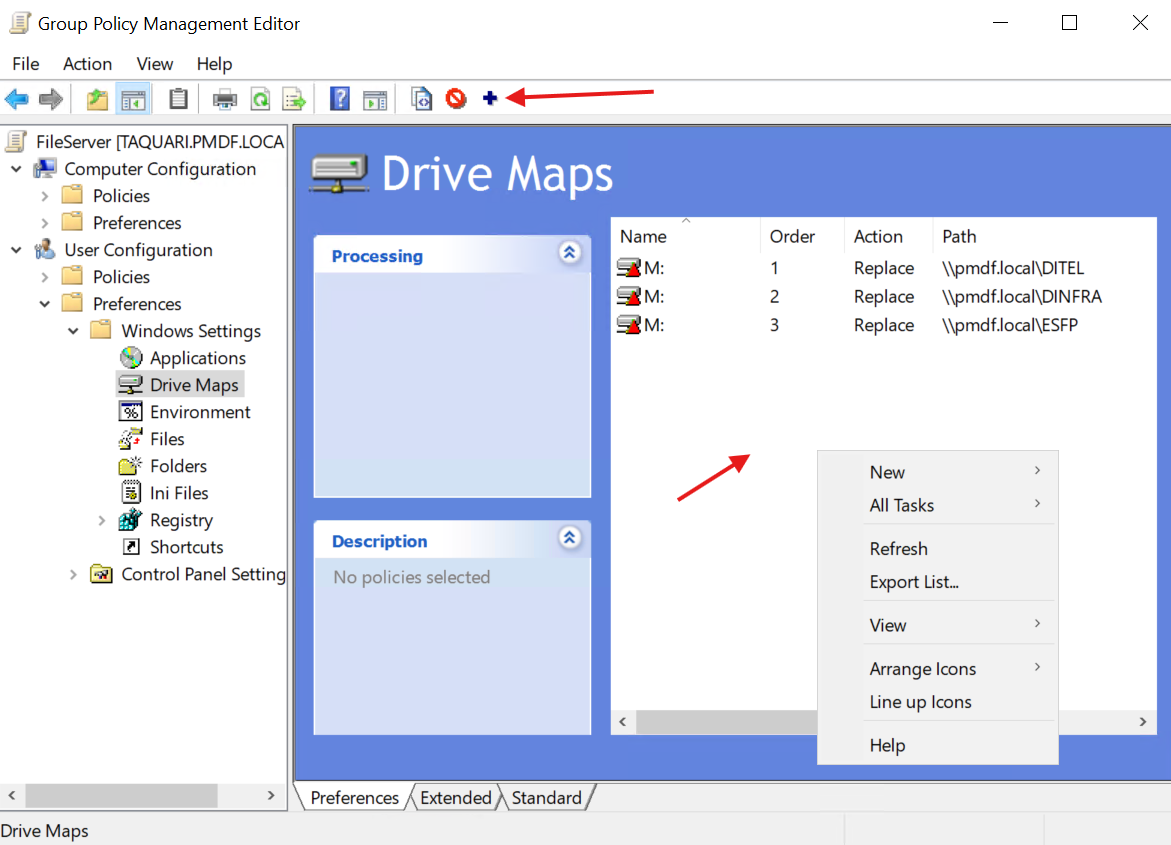Image resolution: width=1171 pixels, height=845 pixels.
Task: Switch to the Extended tab
Action: 455,797
